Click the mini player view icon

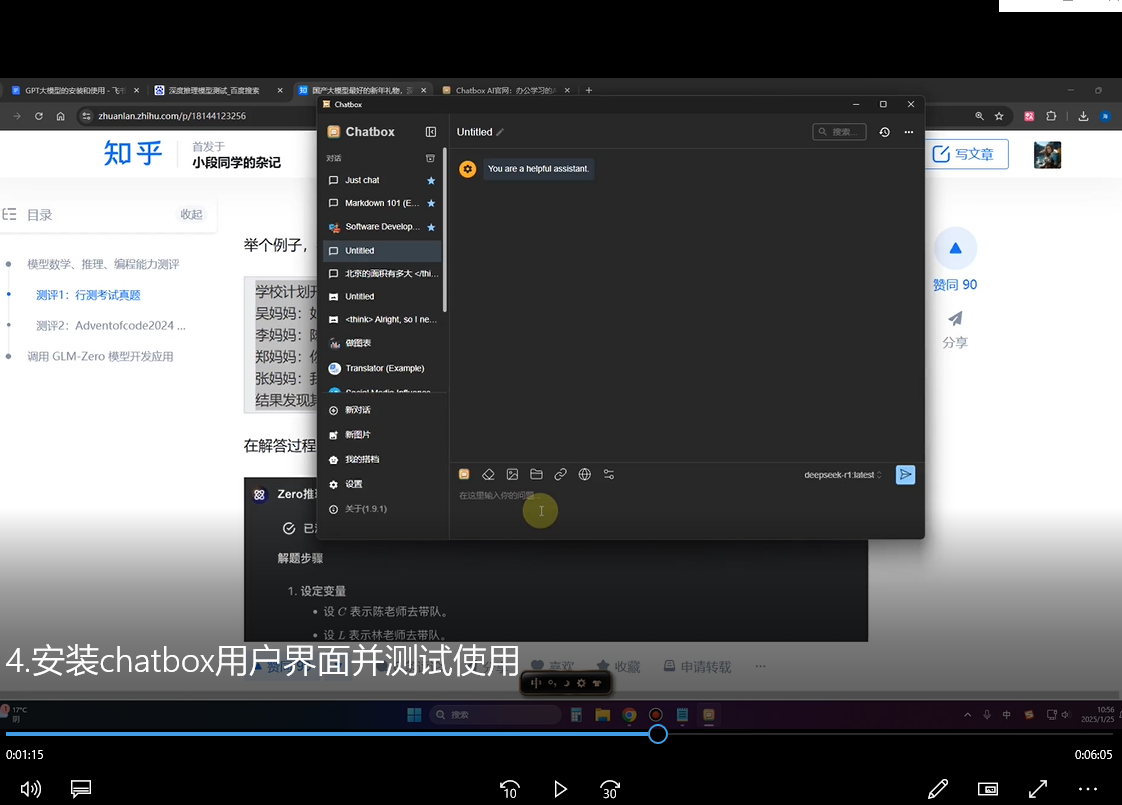coord(987,789)
